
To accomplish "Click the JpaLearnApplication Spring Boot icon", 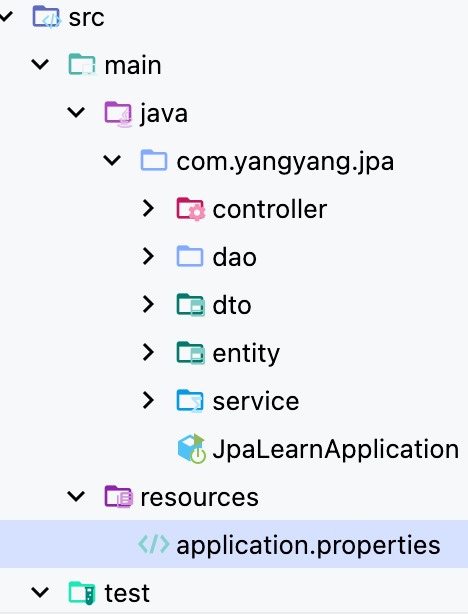I will (x=192, y=448).
